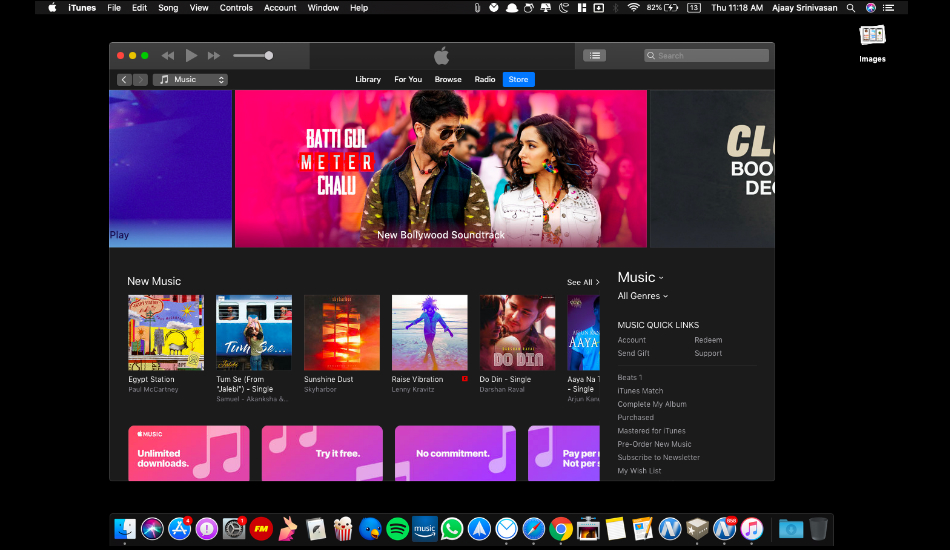Open the Raise Vibration album cover
This screenshot has width=950, height=550.
[x=430, y=333]
